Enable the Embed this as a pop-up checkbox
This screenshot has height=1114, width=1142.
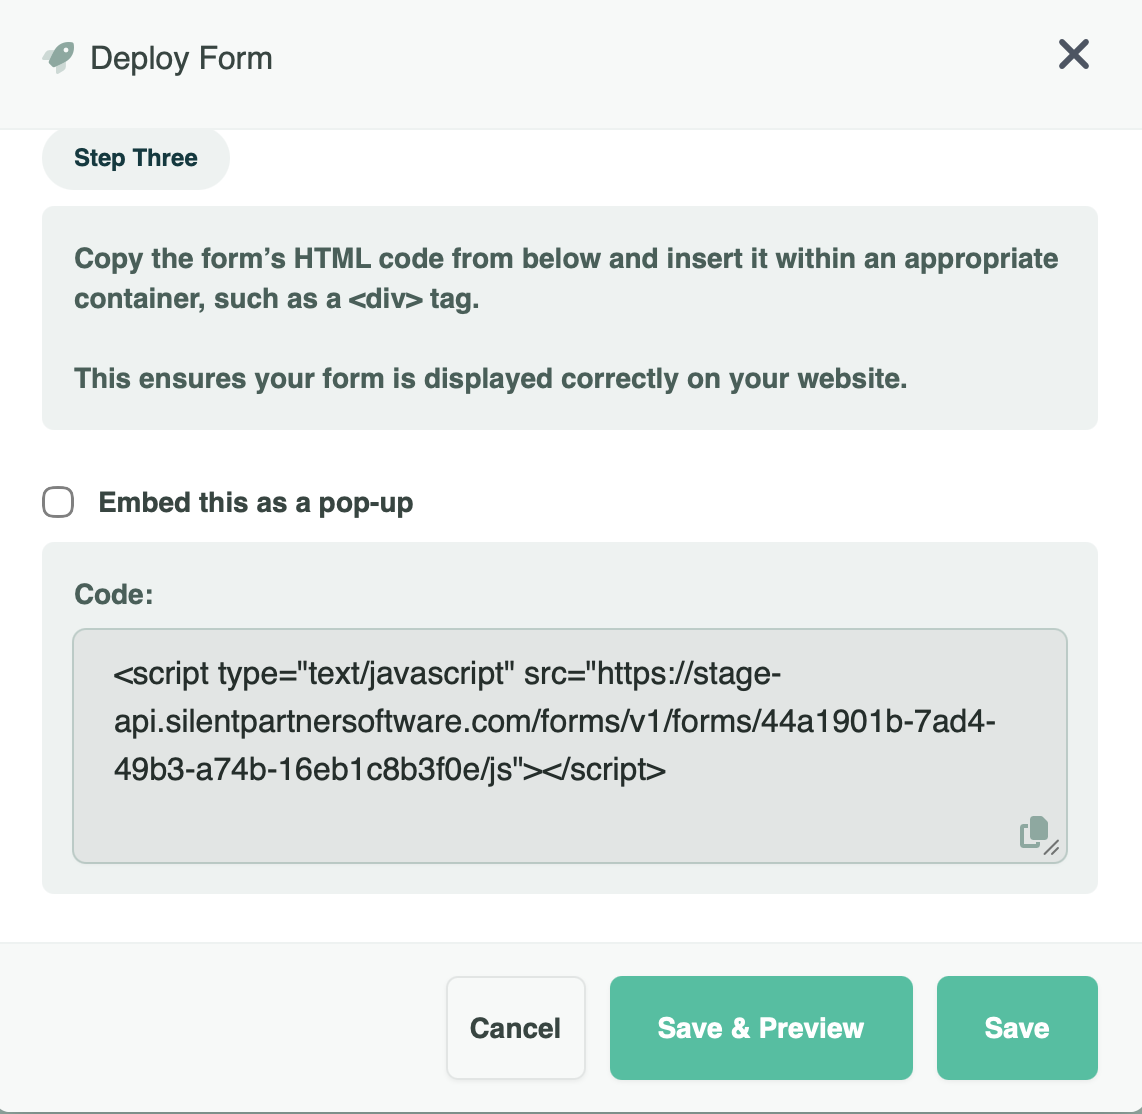click(58, 502)
